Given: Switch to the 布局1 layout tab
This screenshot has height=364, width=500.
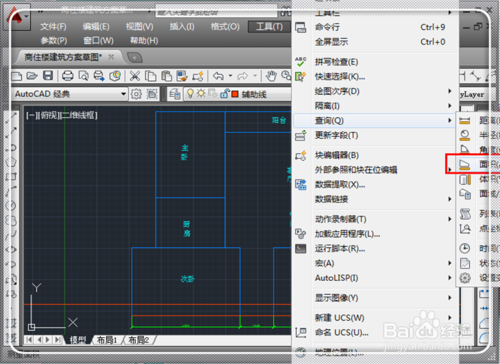Looking at the screenshot, I should click(107, 340).
